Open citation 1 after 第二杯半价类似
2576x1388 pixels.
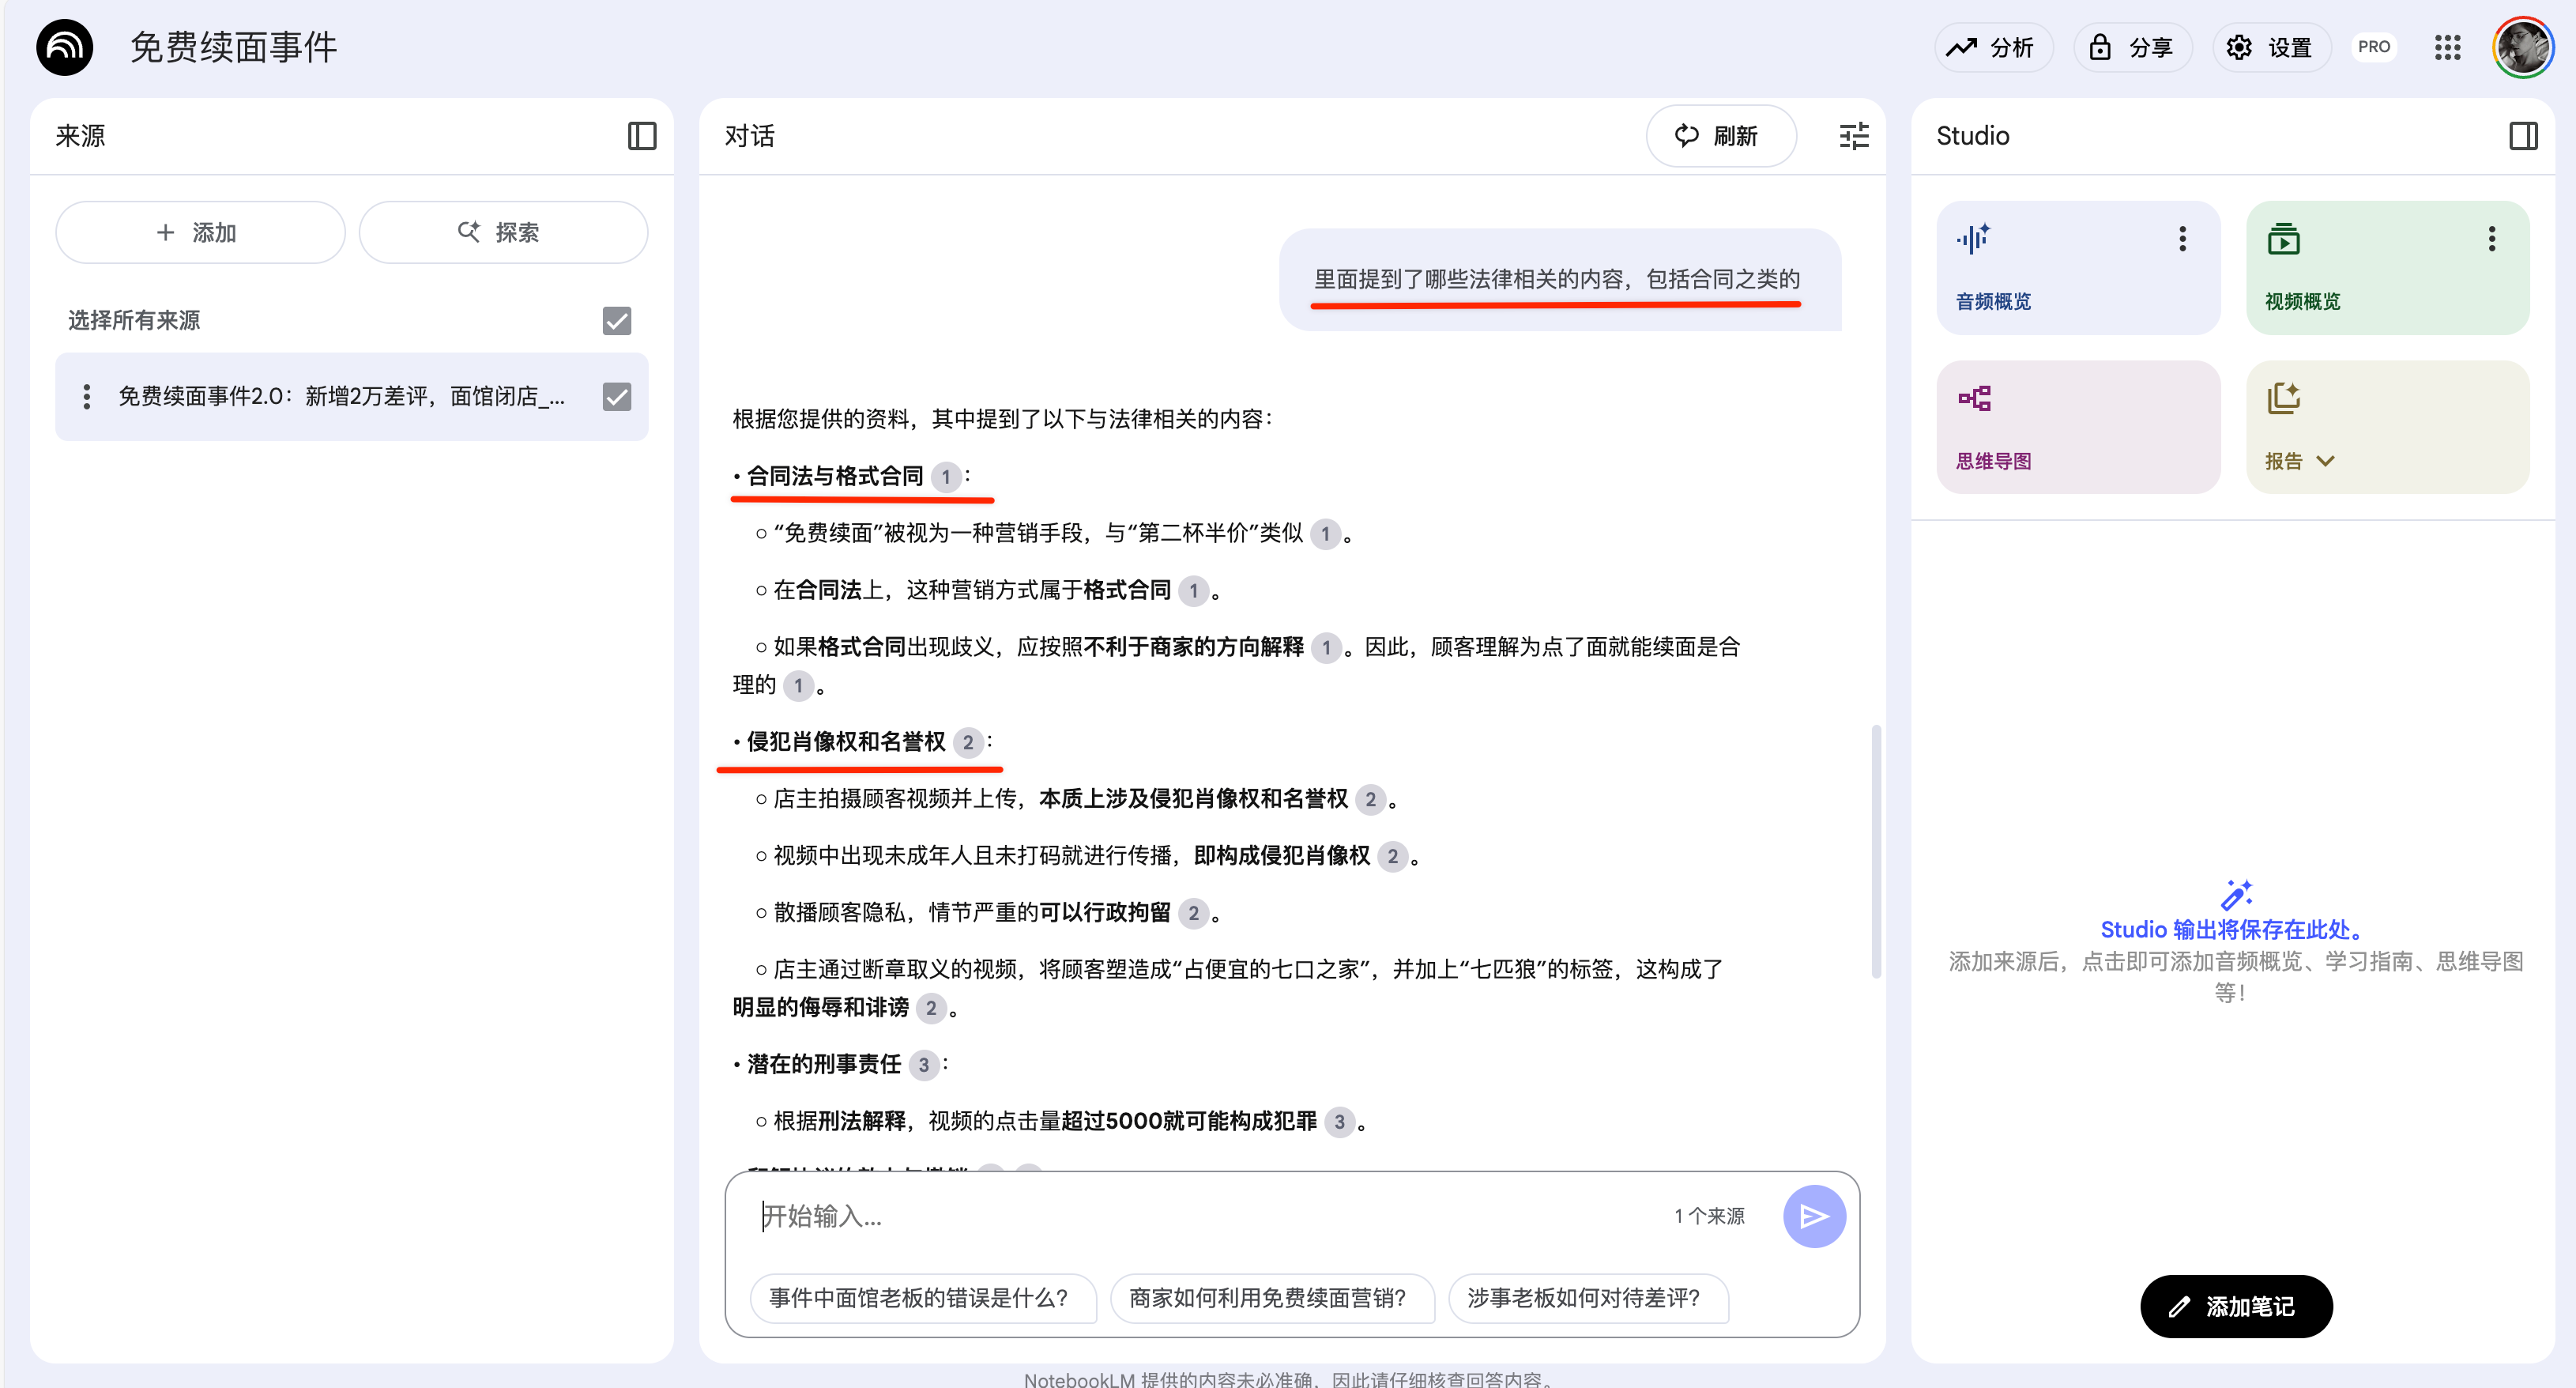(1325, 534)
